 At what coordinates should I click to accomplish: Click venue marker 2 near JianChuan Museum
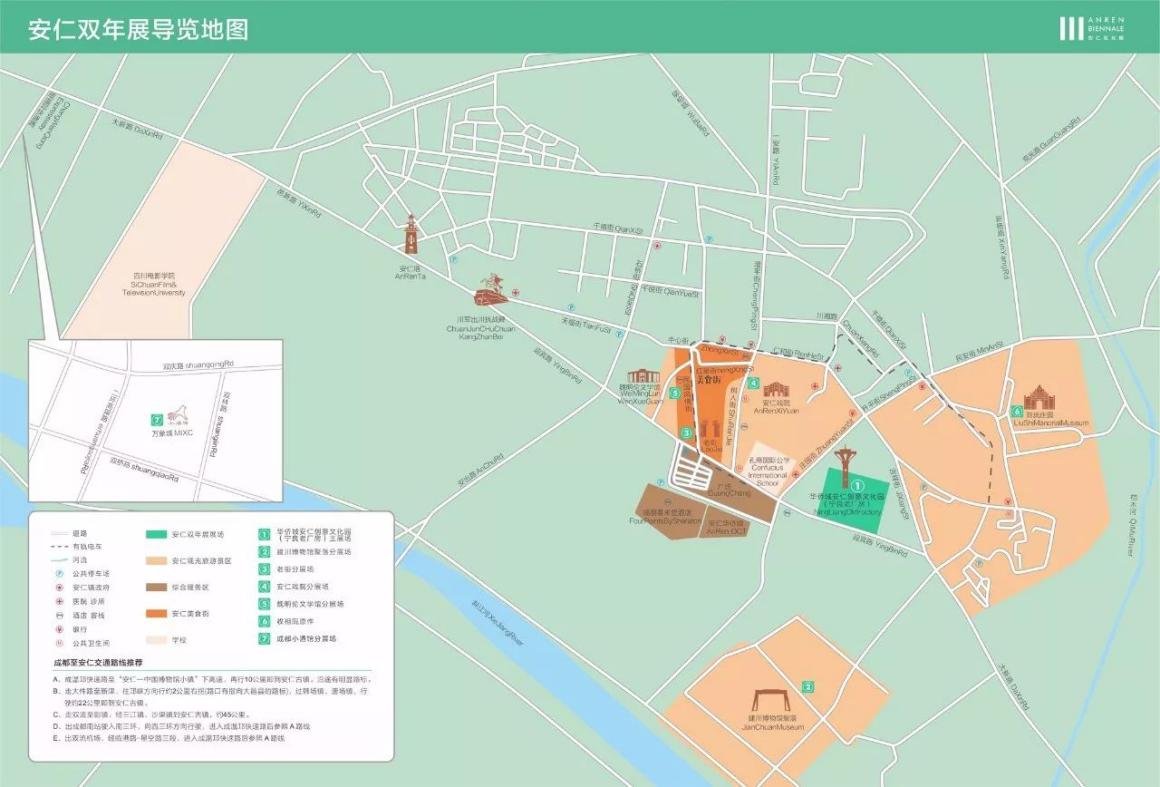[809, 686]
